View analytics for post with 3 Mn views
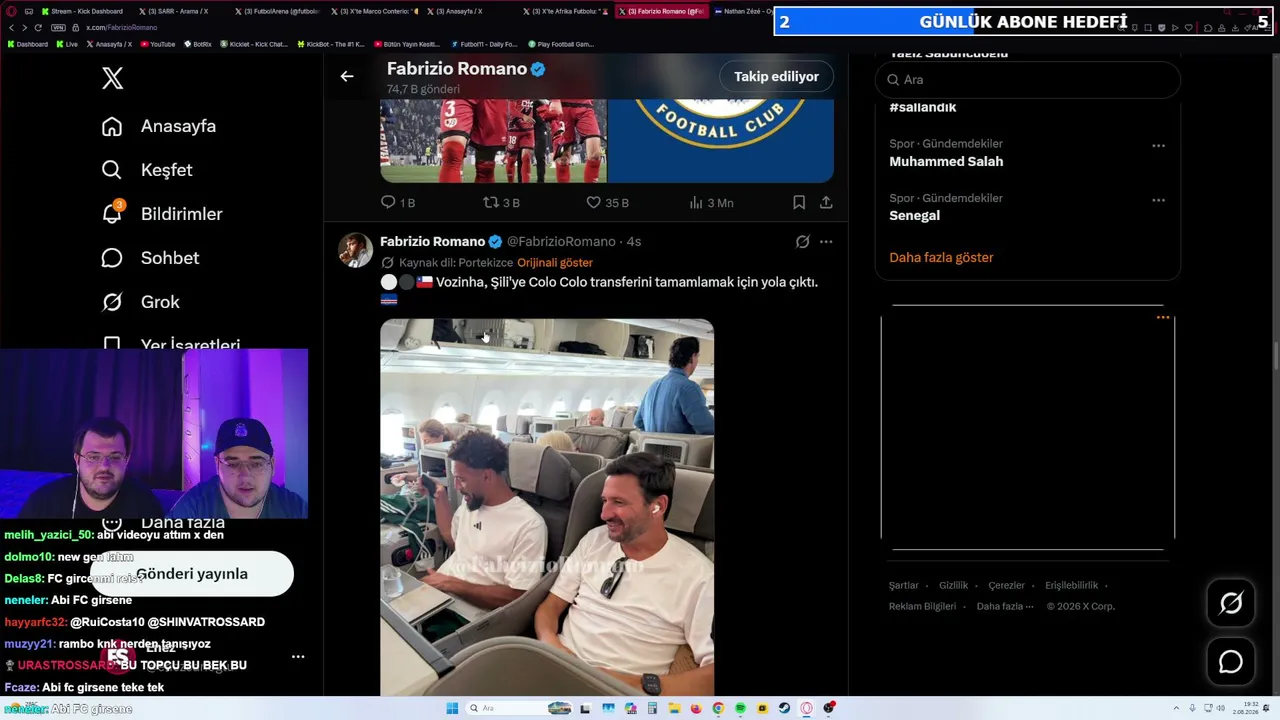 (x=711, y=202)
